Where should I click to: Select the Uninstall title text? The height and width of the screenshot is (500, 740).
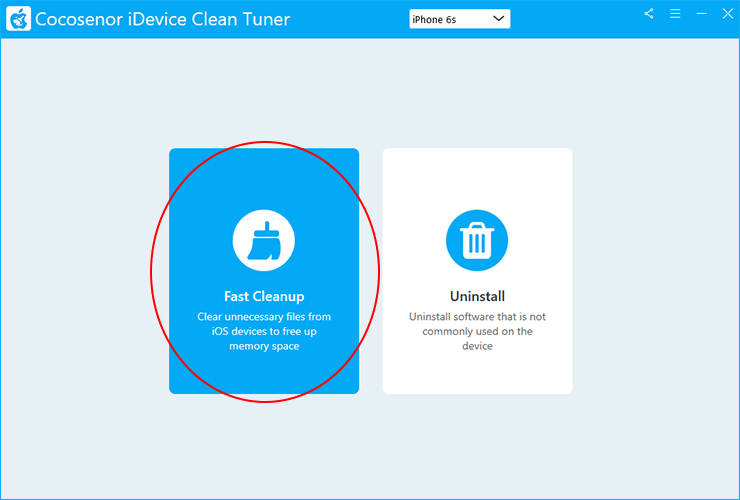click(x=477, y=296)
